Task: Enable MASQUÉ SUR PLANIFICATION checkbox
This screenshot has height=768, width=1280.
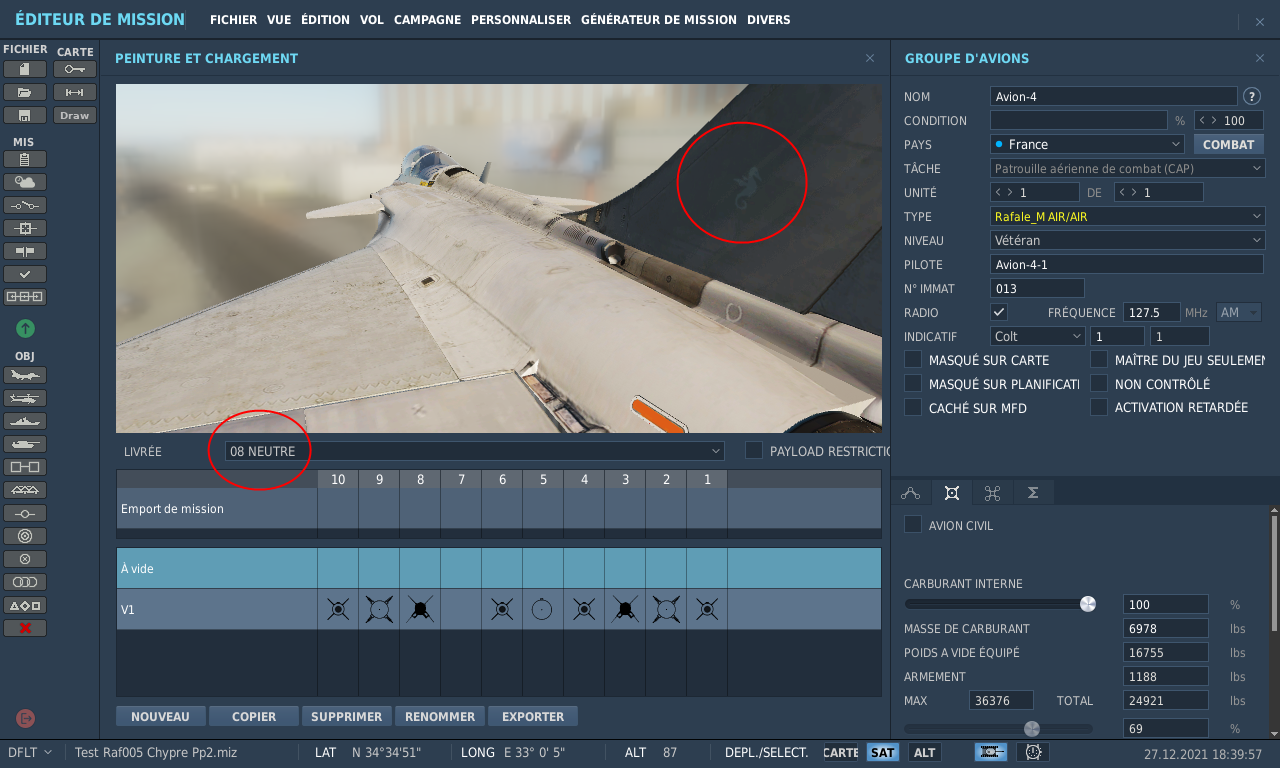Action: point(912,383)
